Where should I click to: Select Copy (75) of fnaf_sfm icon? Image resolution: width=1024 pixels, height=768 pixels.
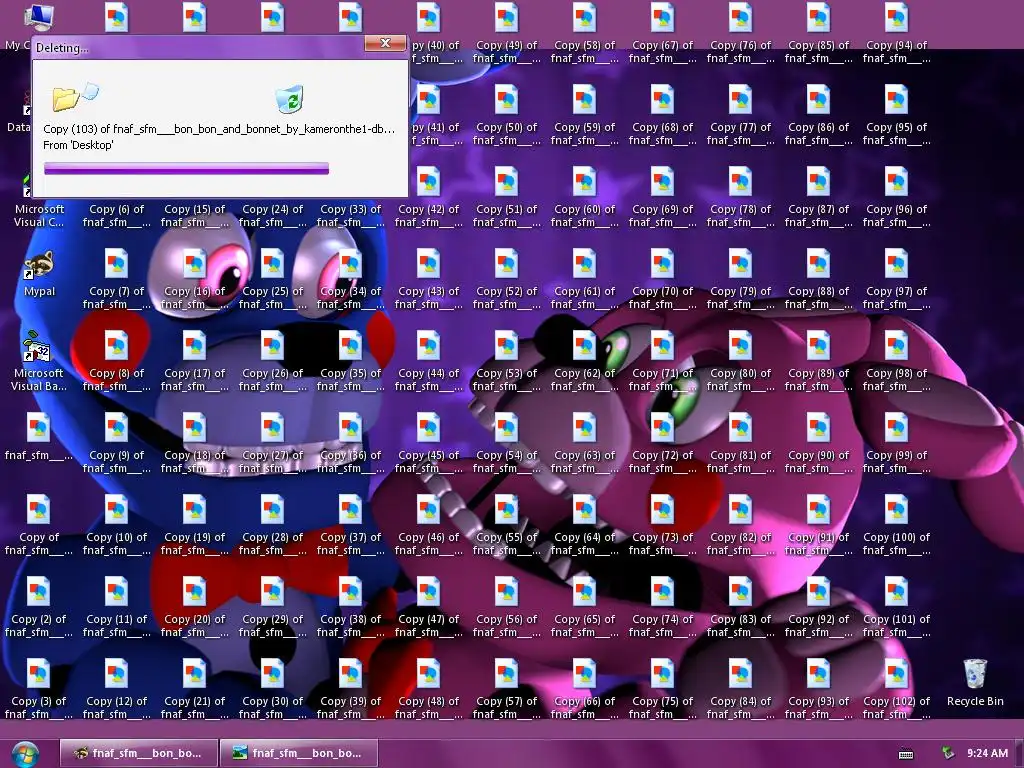pos(662,689)
